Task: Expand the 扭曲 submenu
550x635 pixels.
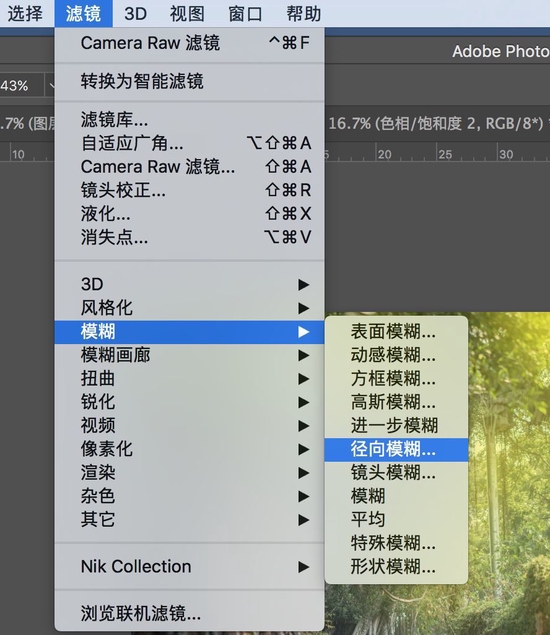Action: [189, 379]
